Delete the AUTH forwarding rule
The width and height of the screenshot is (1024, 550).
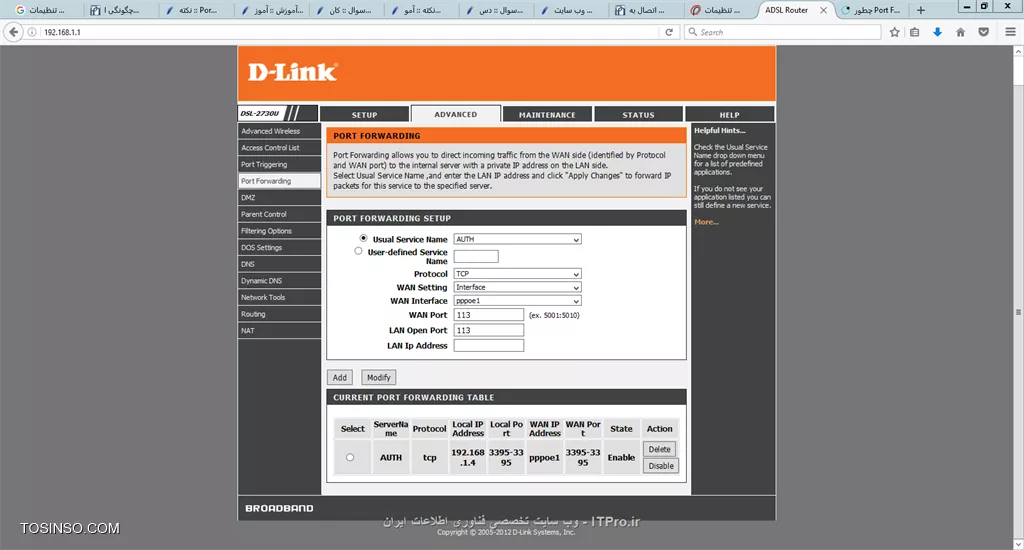(x=660, y=449)
